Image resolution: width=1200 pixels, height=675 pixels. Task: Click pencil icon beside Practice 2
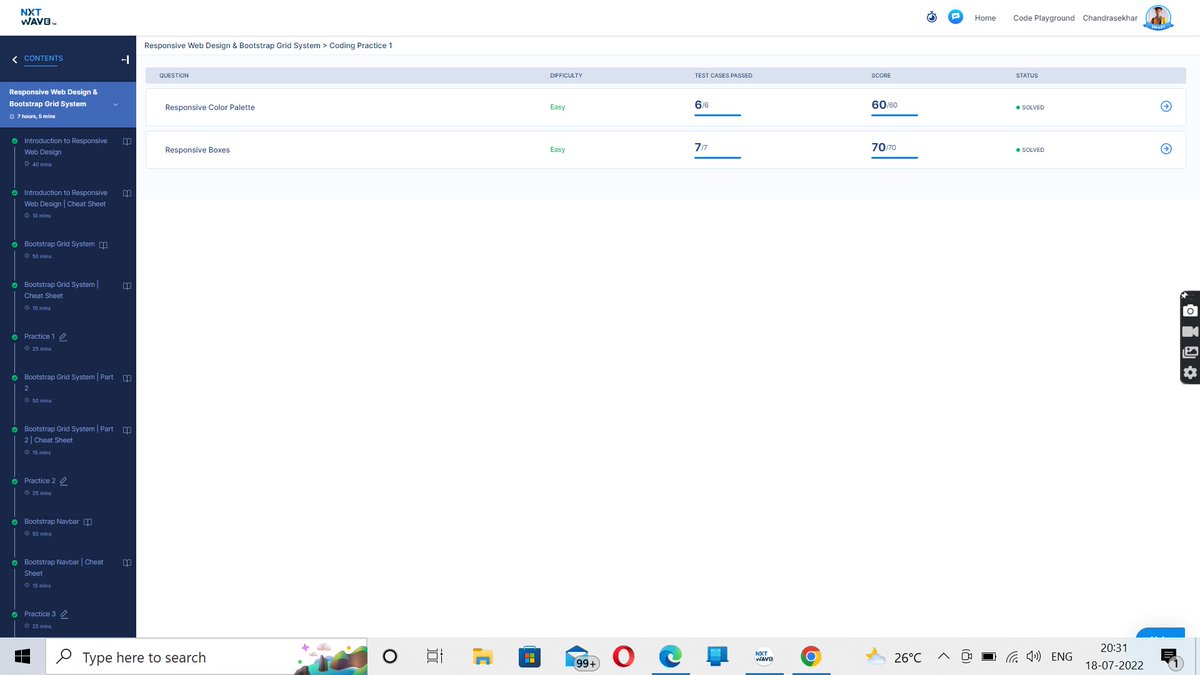(64, 481)
